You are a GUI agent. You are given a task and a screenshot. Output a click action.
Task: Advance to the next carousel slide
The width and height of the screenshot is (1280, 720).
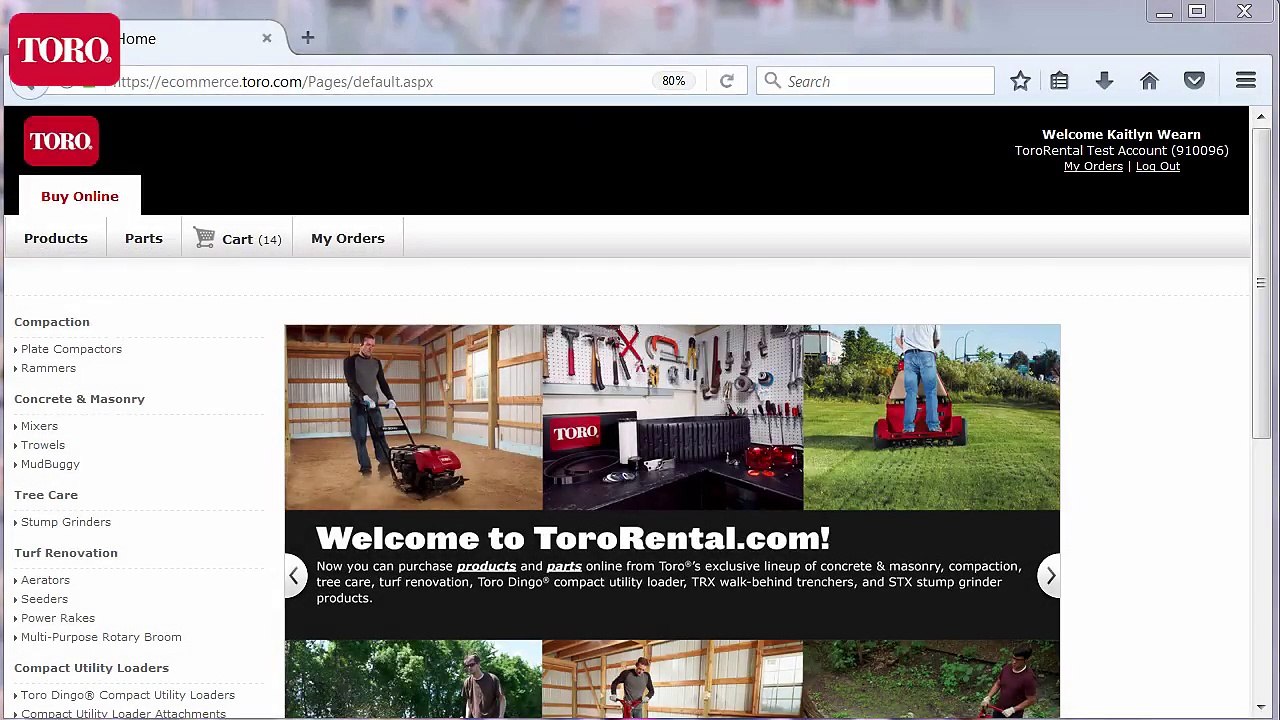pos(1050,576)
